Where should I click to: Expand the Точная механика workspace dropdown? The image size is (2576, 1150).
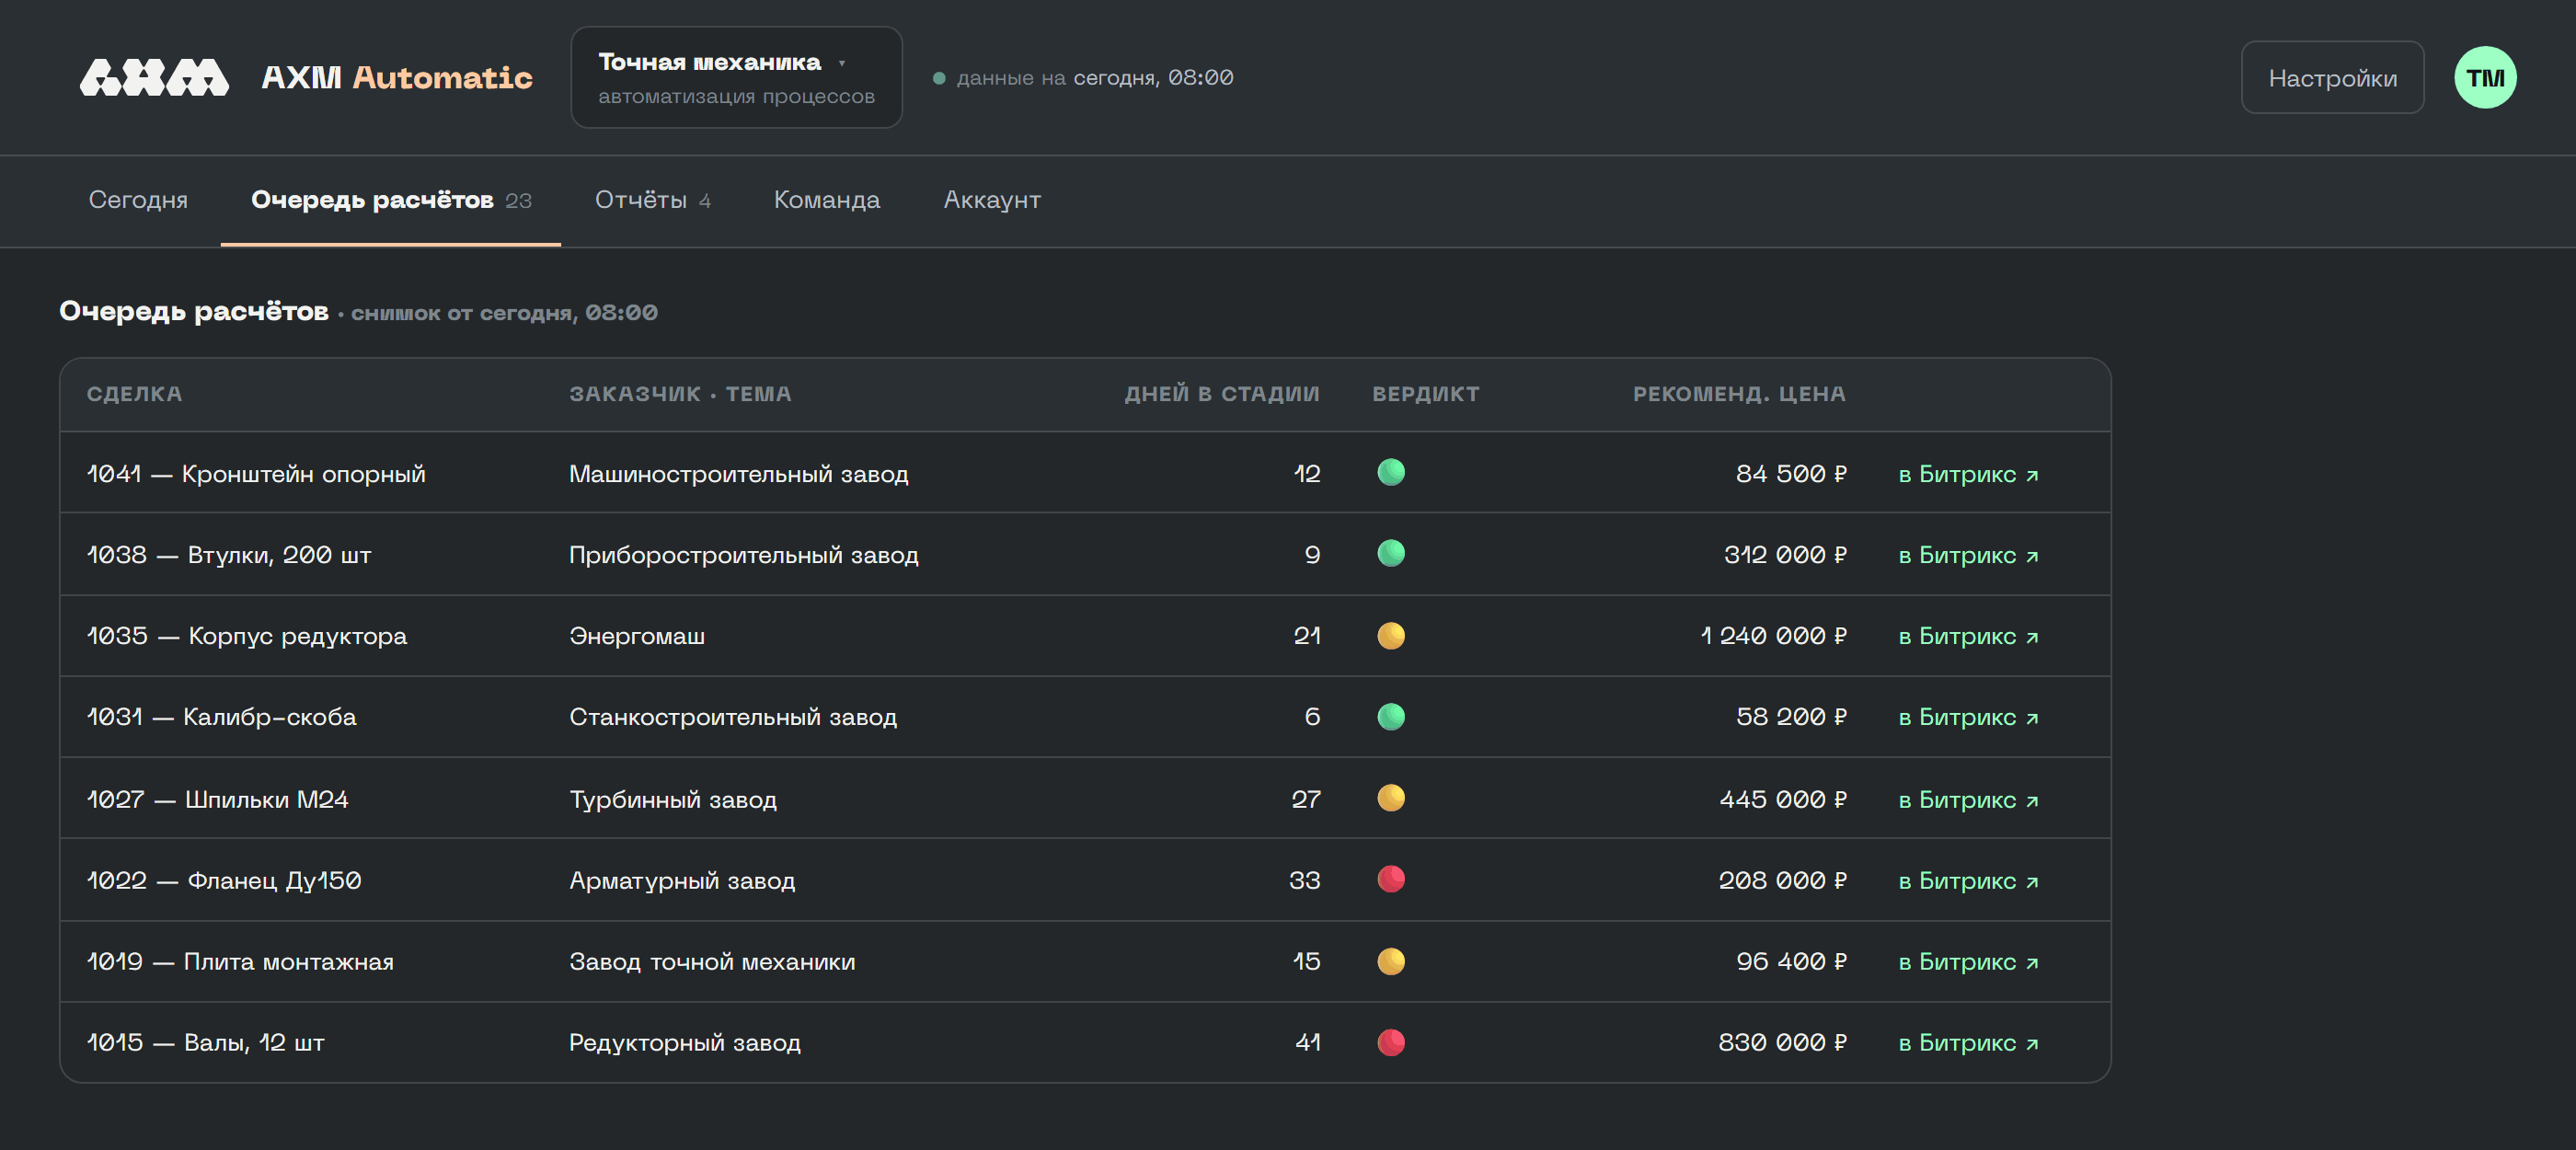(736, 77)
